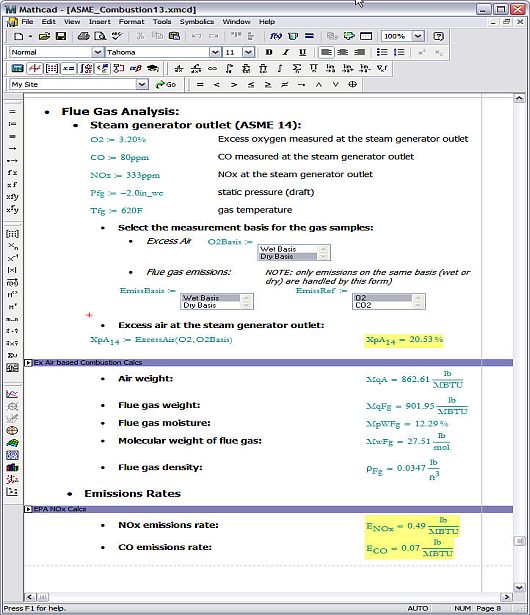Screen dimensions: 530x615
Task: Click the Calculate equals icon in the toolbar
Action: tap(309, 36)
